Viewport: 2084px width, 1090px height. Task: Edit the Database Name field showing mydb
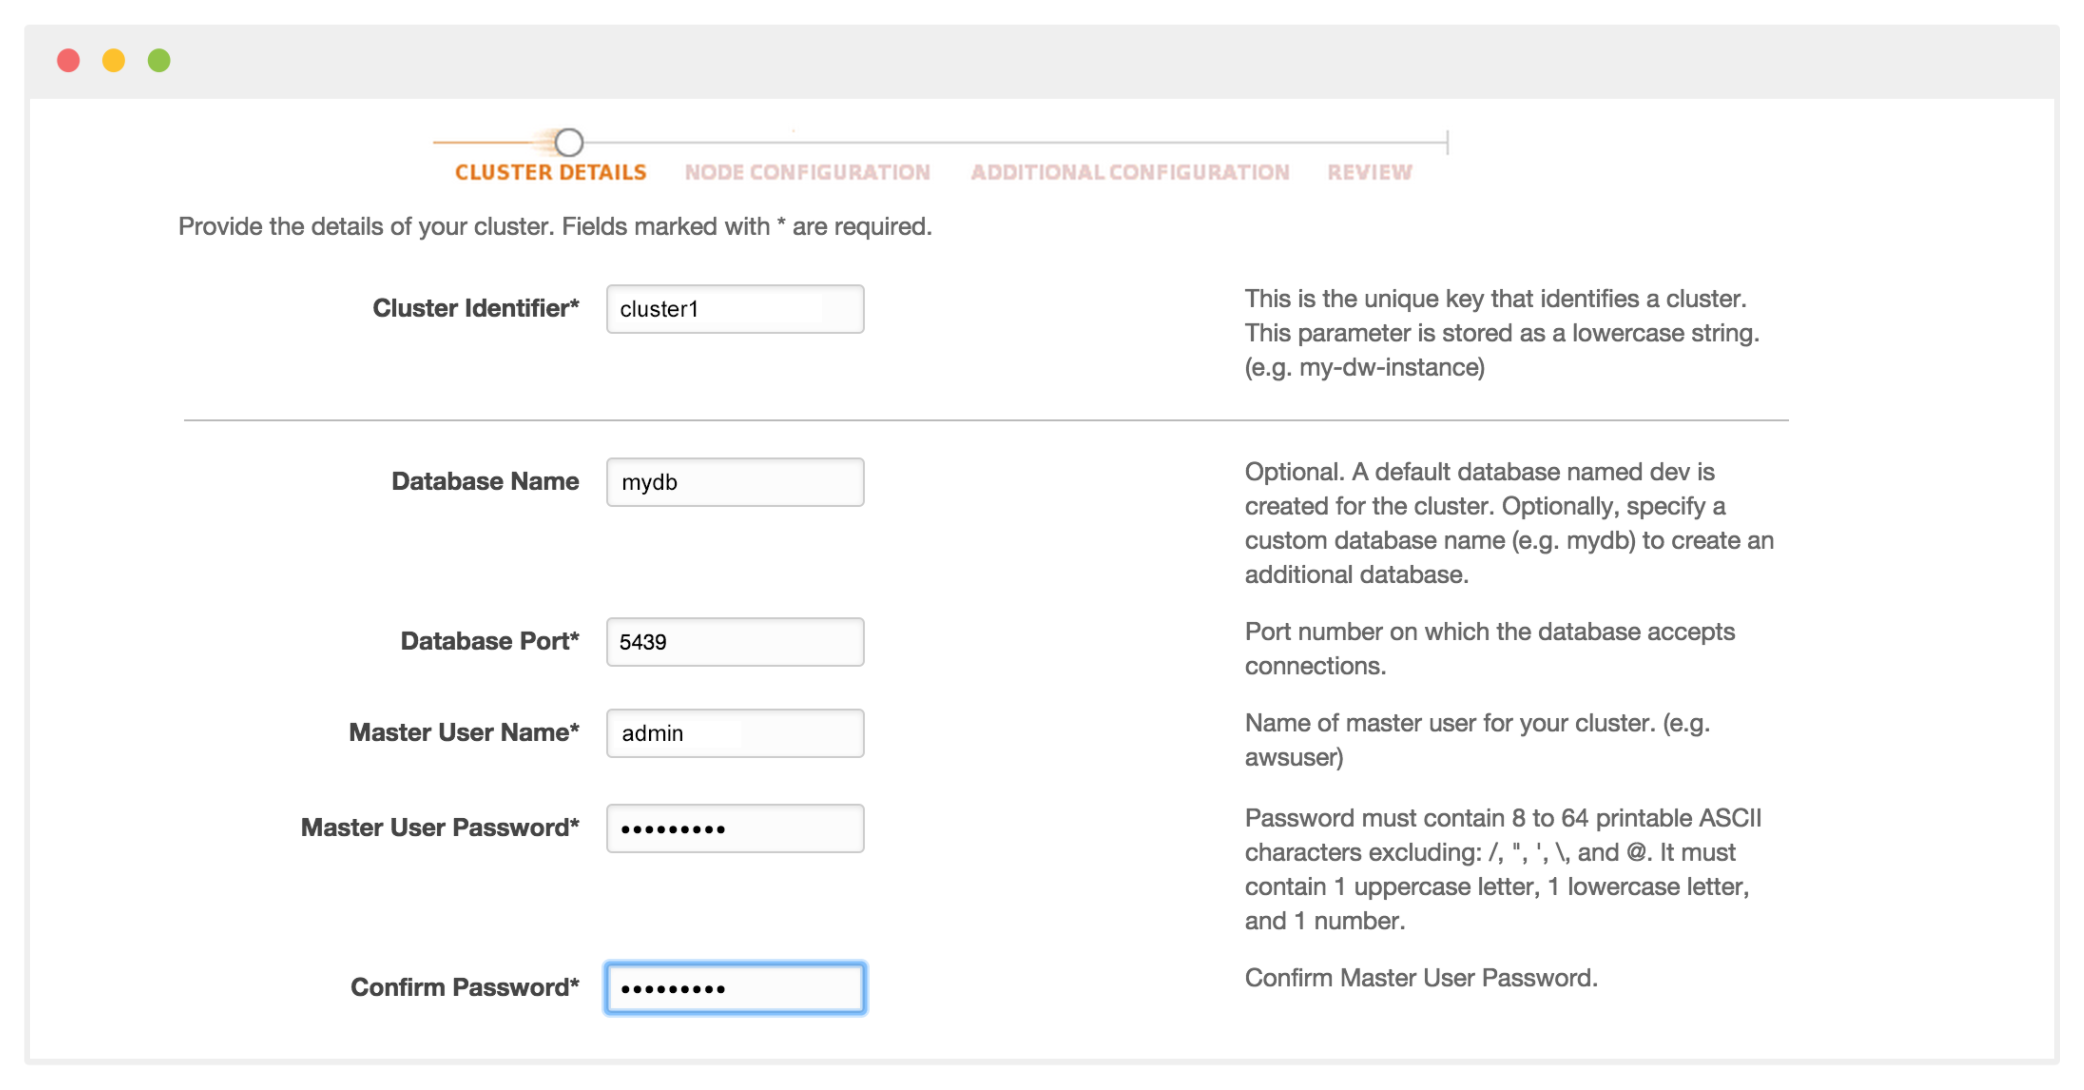(x=734, y=481)
